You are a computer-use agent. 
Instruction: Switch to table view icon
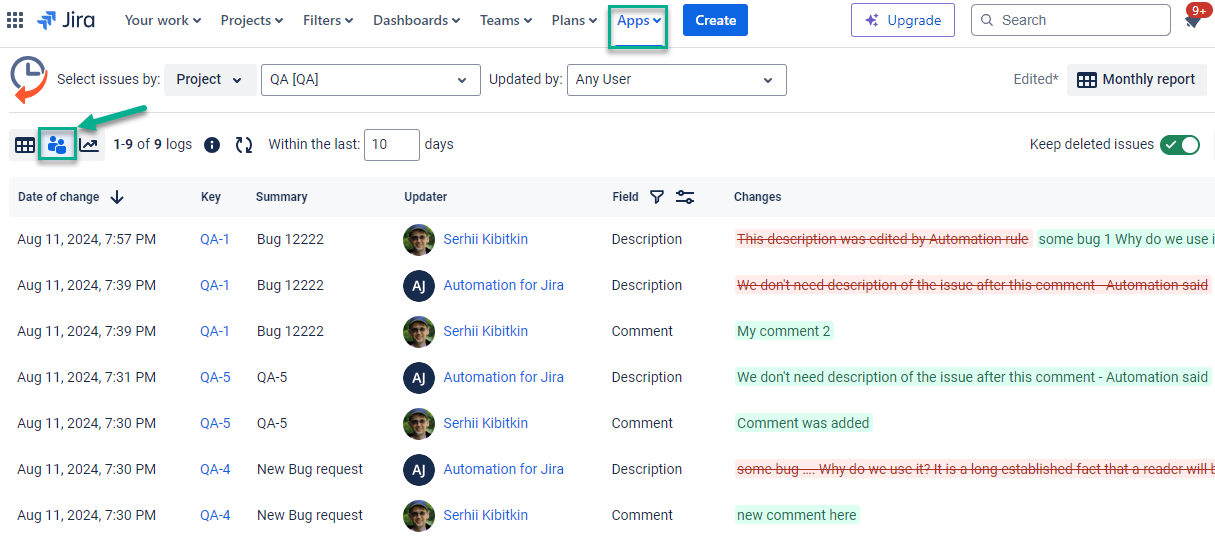25,145
